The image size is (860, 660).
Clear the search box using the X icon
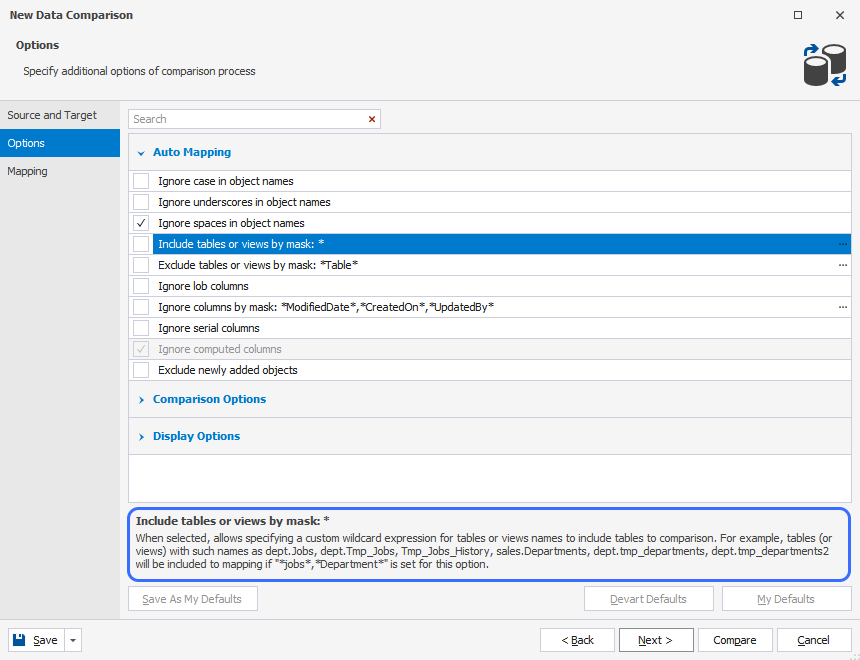[x=371, y=118]
